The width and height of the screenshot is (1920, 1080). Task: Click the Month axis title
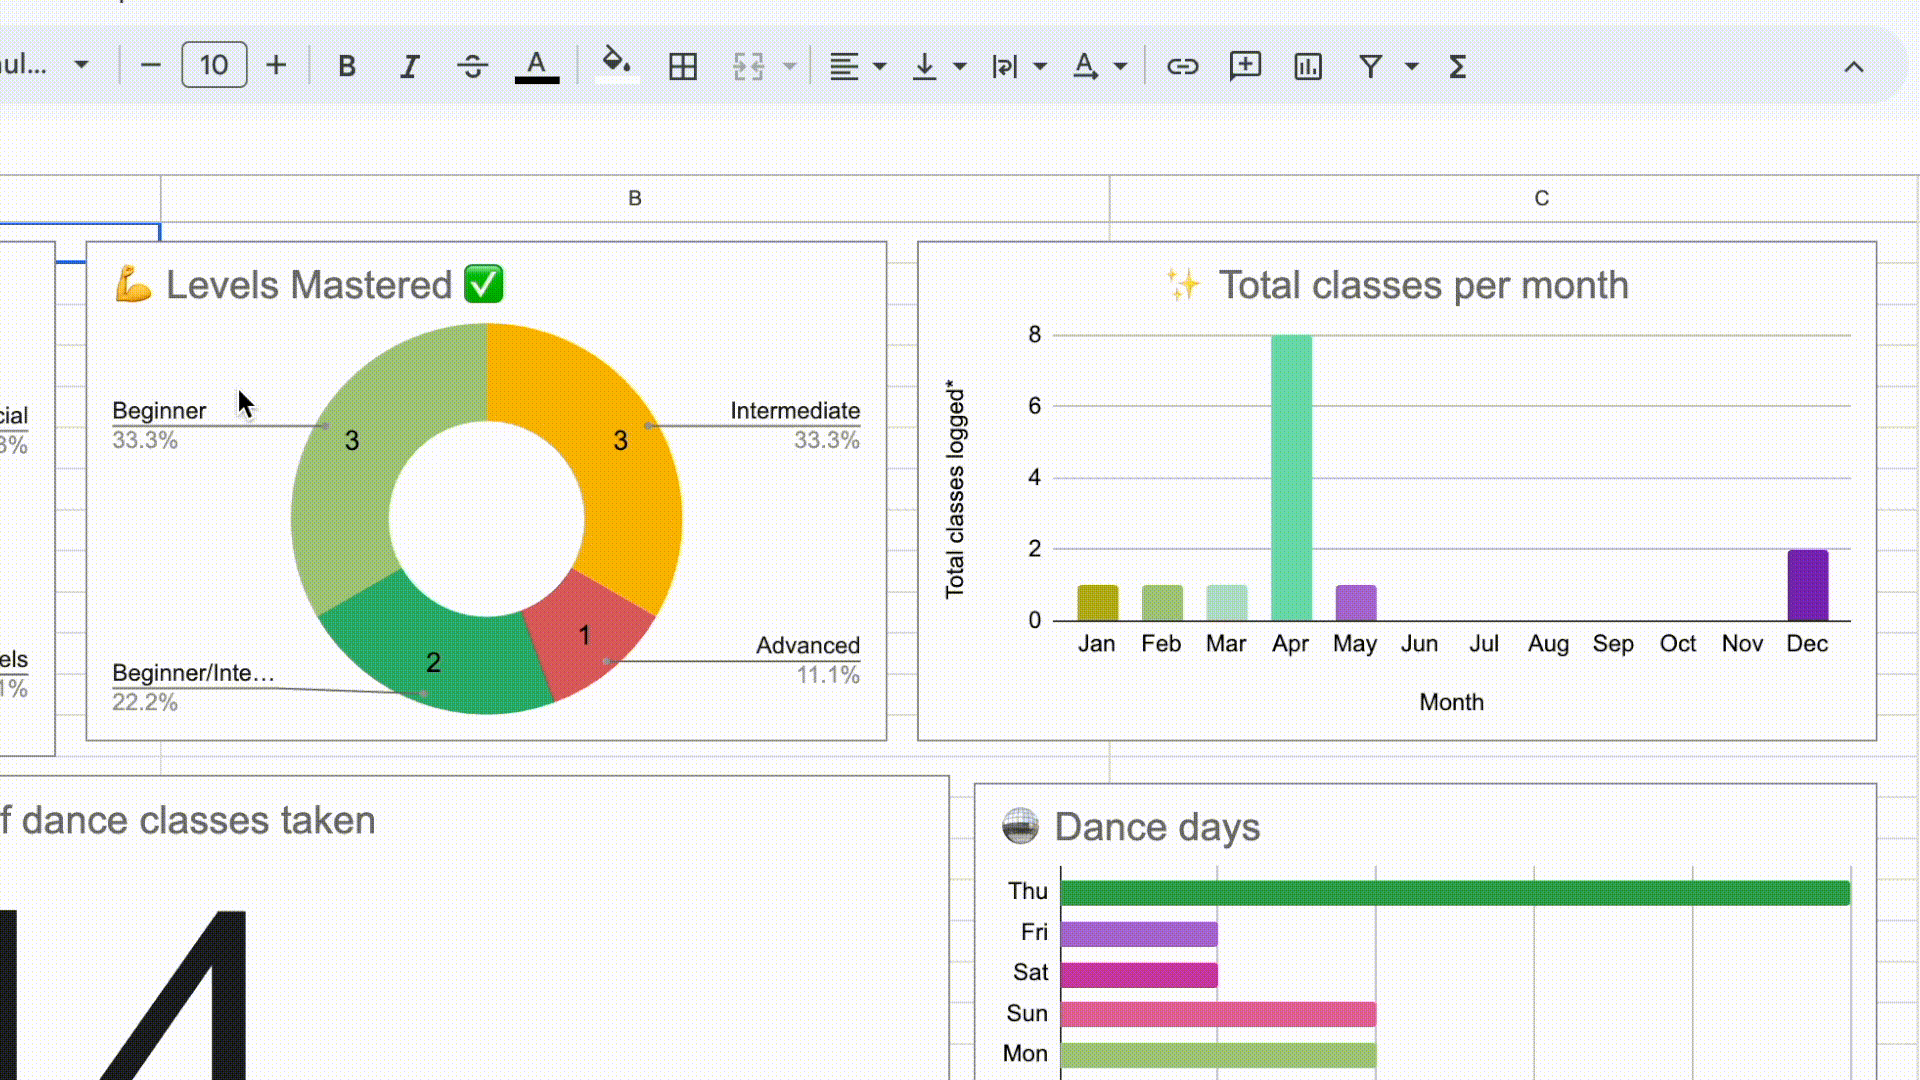(x=1451, y=702)
